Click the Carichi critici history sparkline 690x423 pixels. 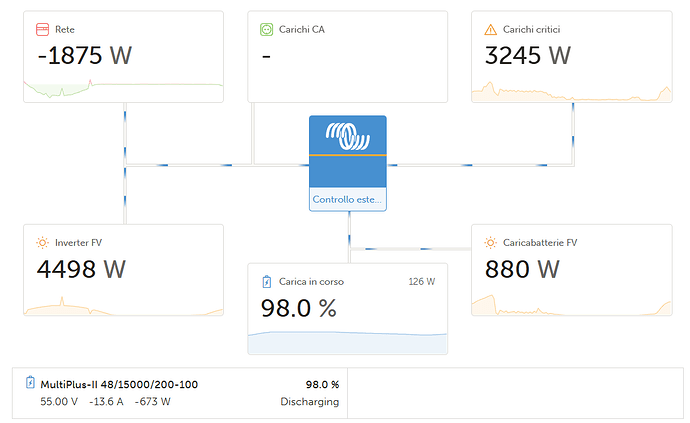pyautogui.click(x=572, y=92)
